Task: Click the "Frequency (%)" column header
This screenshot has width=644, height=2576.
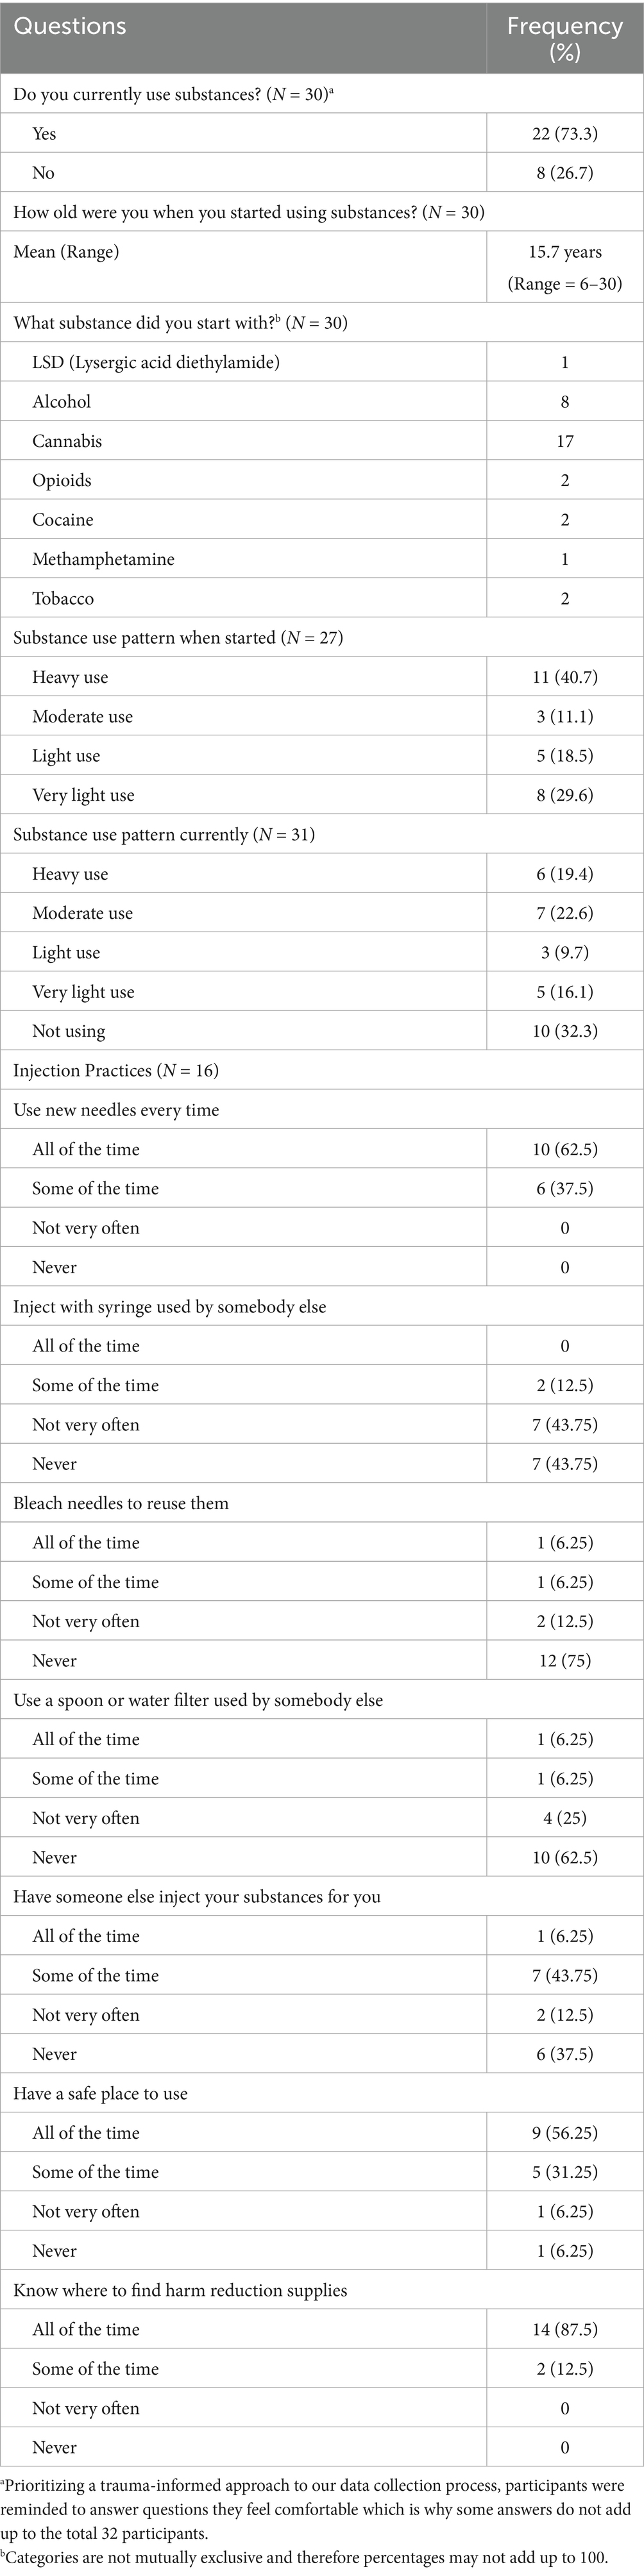Action: pyautogui.click(x=564, y=38)
